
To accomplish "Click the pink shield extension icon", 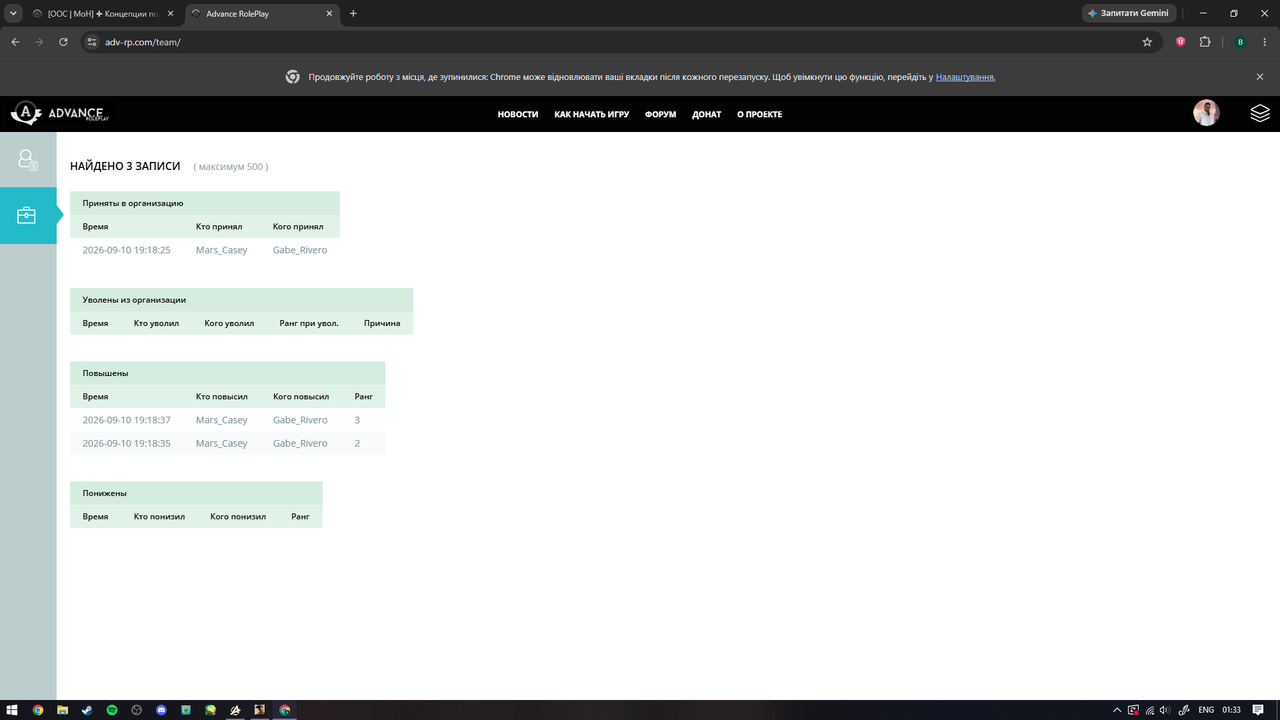I will coord(1180,42).
